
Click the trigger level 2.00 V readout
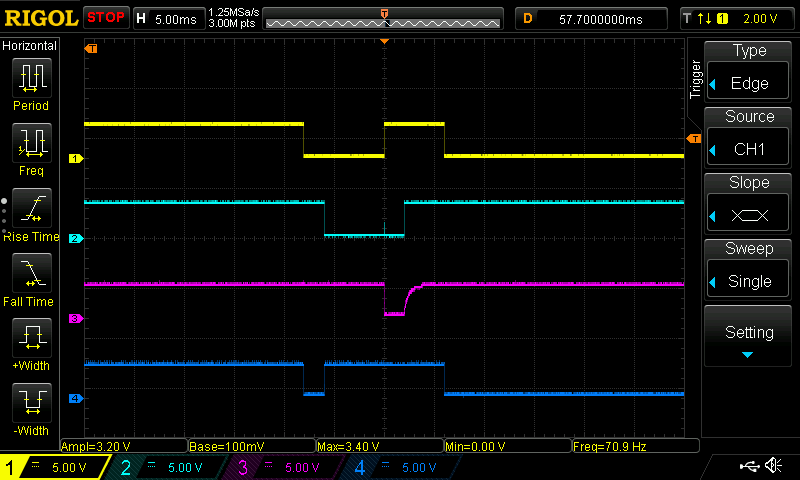(760, 19)
